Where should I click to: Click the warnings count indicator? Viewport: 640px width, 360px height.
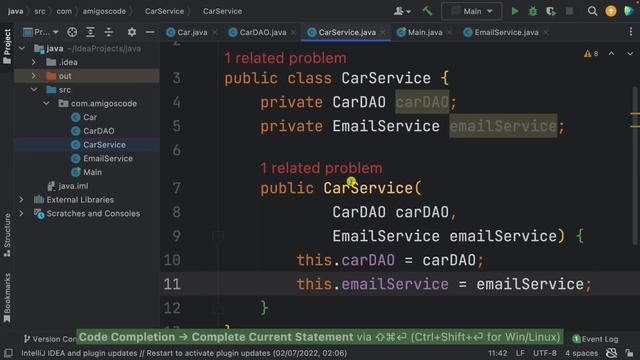(591, 53)
